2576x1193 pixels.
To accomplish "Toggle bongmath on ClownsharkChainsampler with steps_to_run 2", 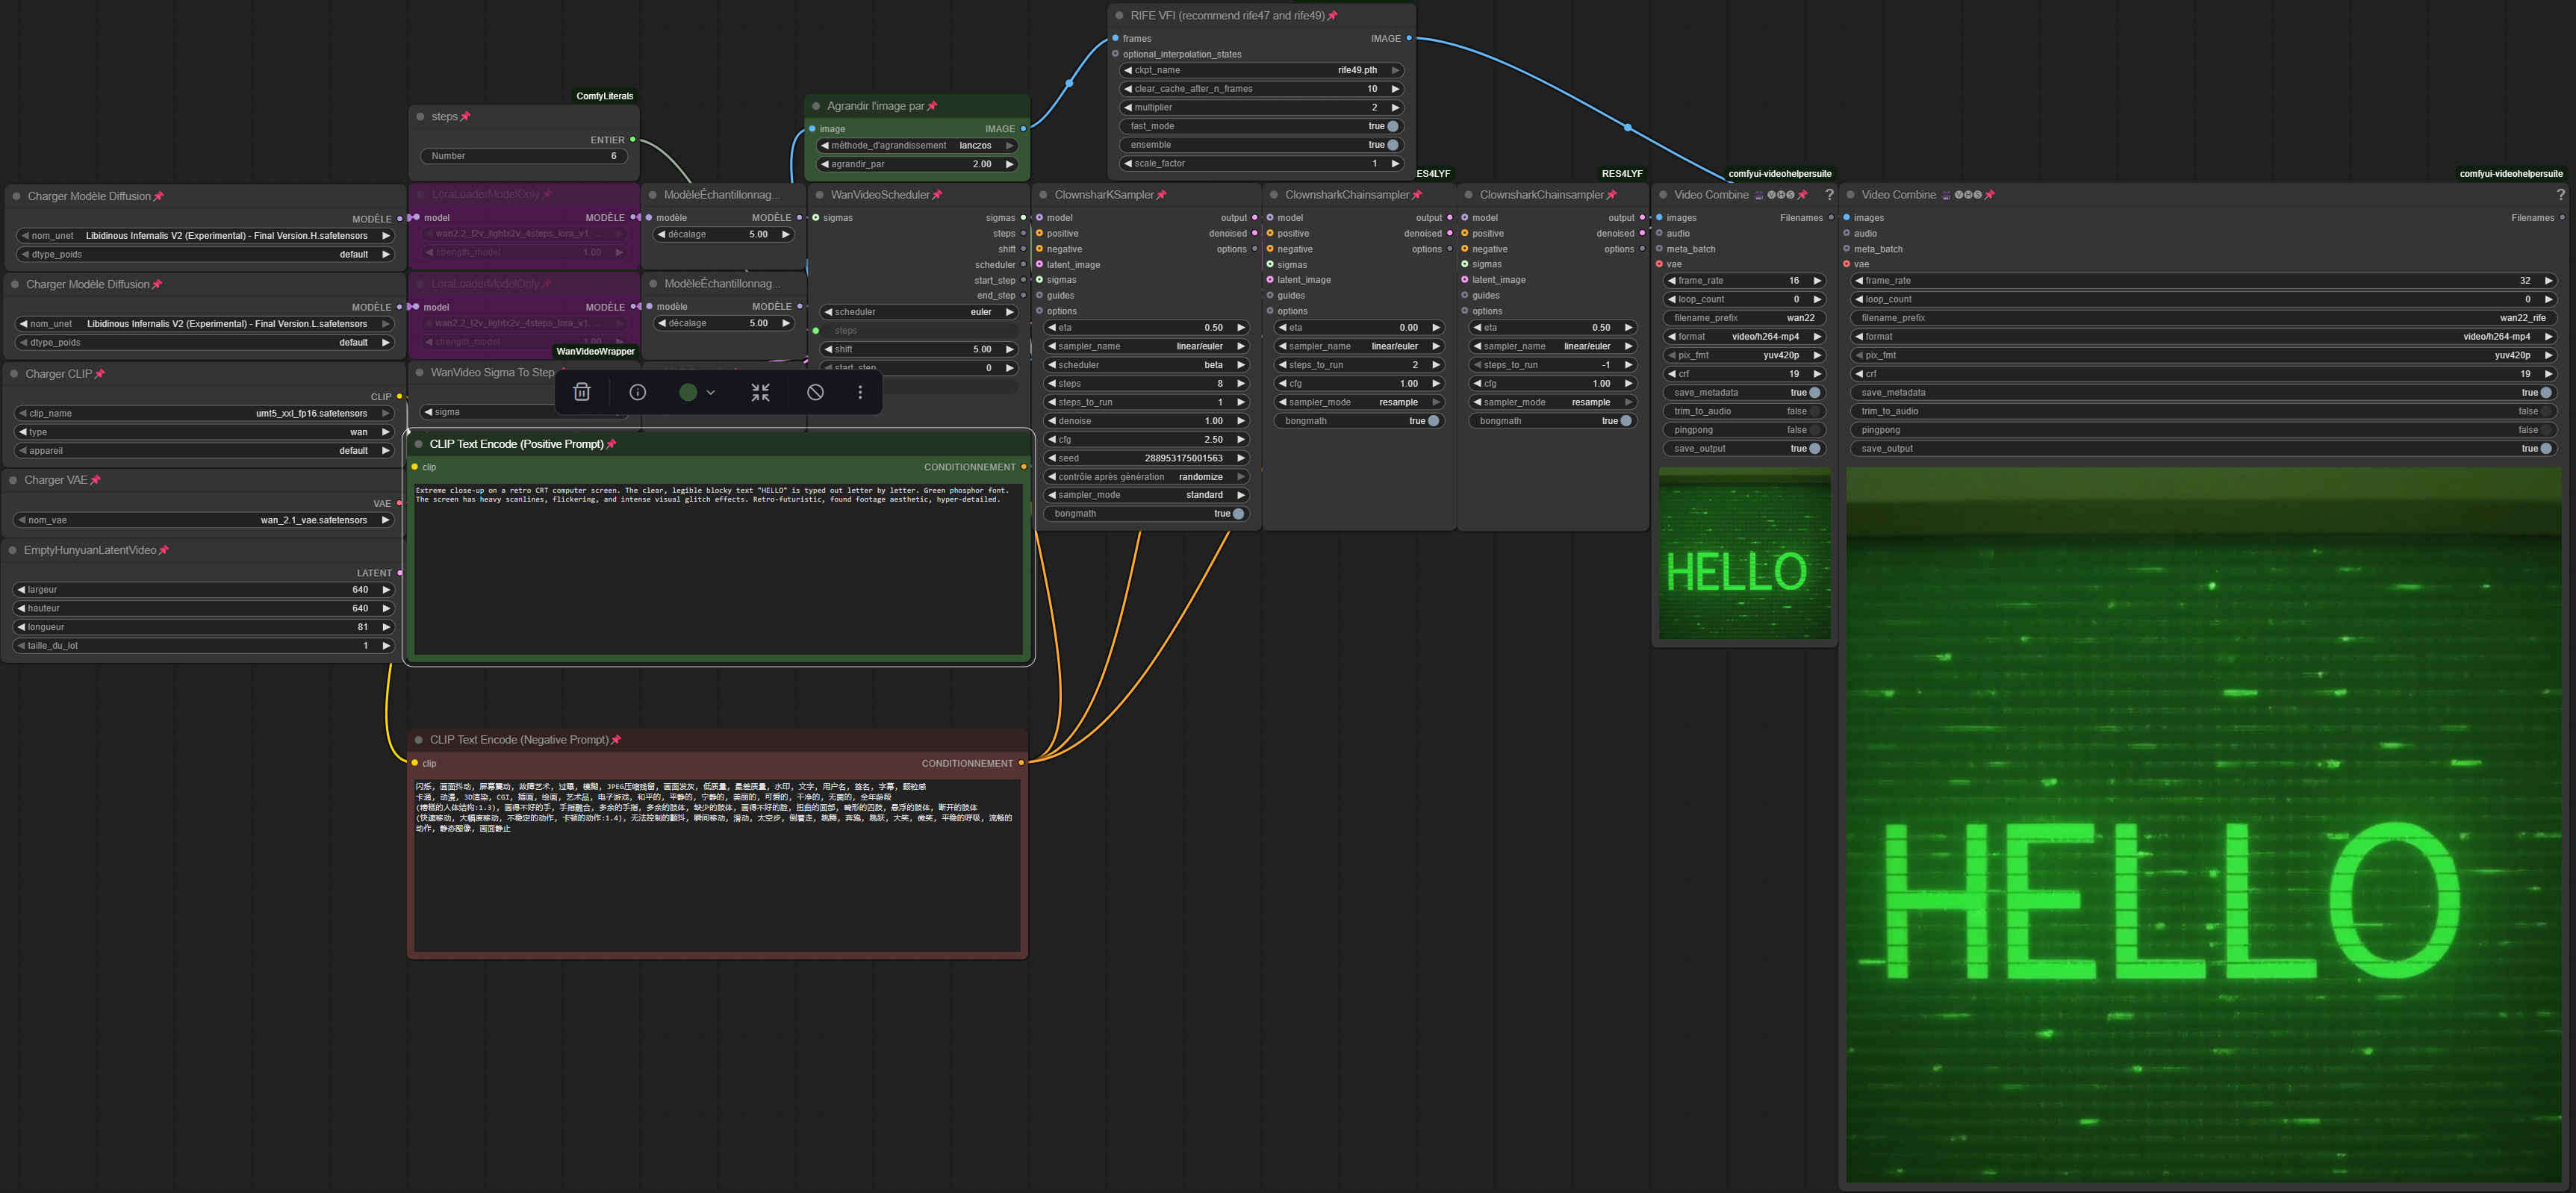I will (x=1358, y=421).
